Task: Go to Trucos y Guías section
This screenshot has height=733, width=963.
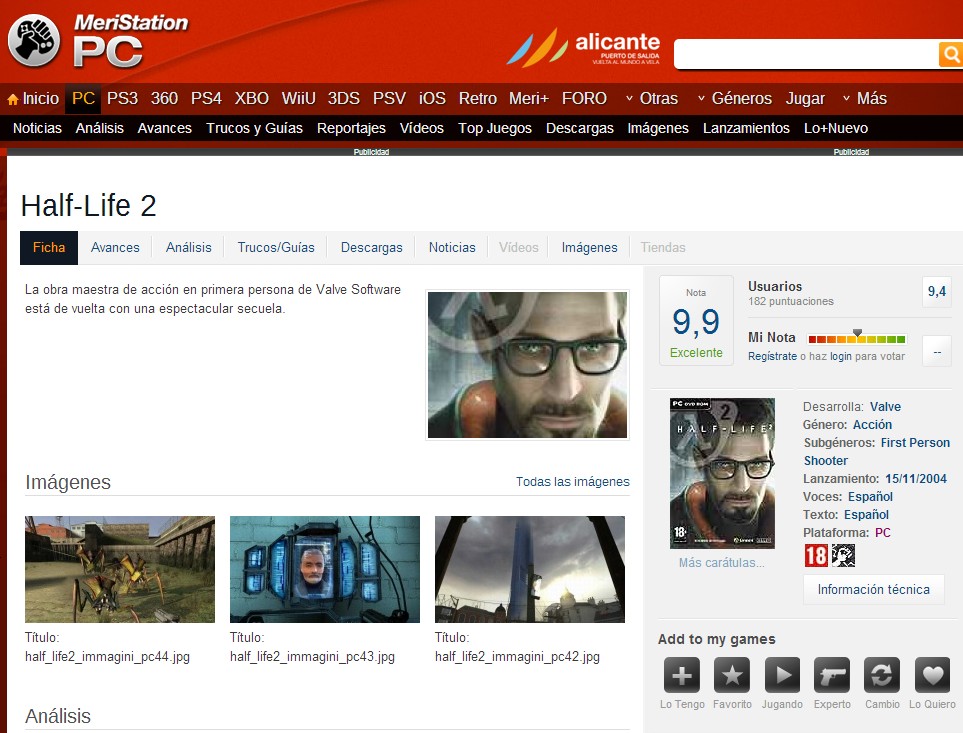Action: tap(254, 128)
